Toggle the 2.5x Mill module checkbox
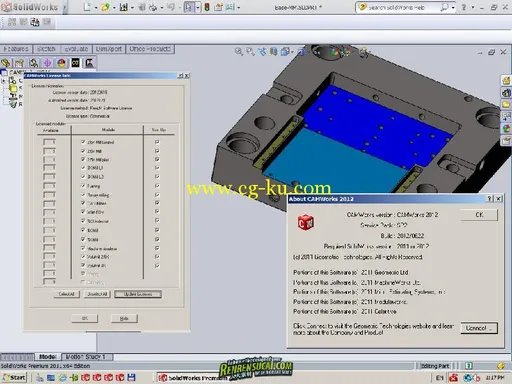The height and width of the screenshot is (384, 512). 83,151
